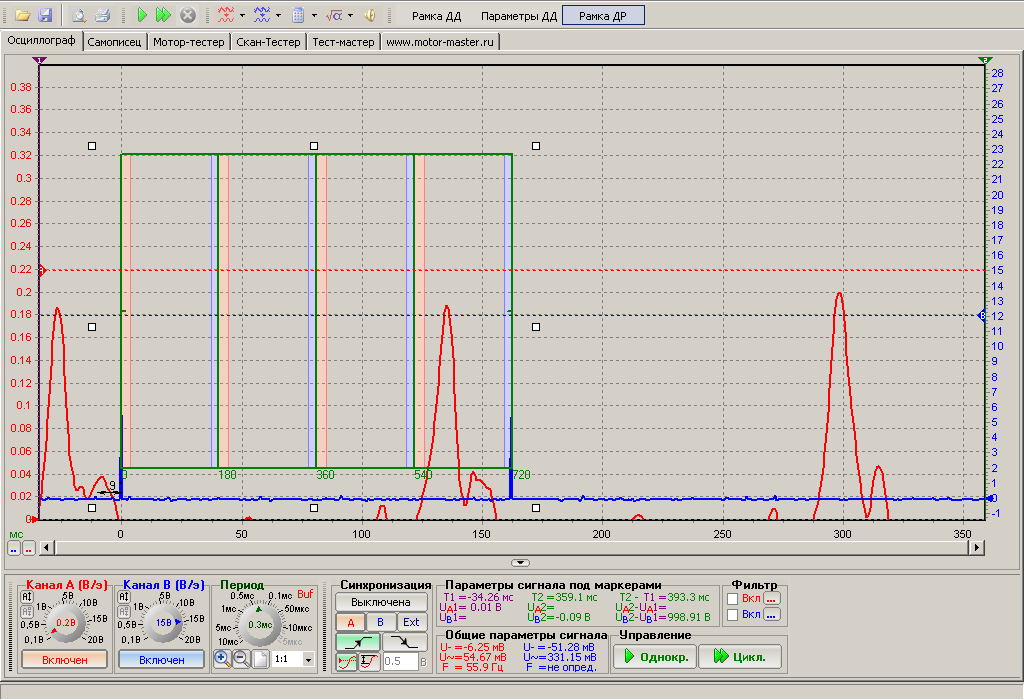Image resolution: width=1024 pixels, height=700 pixels.
Task: Toggle sound with the speaker icon
Action: [x=370, y=15]
